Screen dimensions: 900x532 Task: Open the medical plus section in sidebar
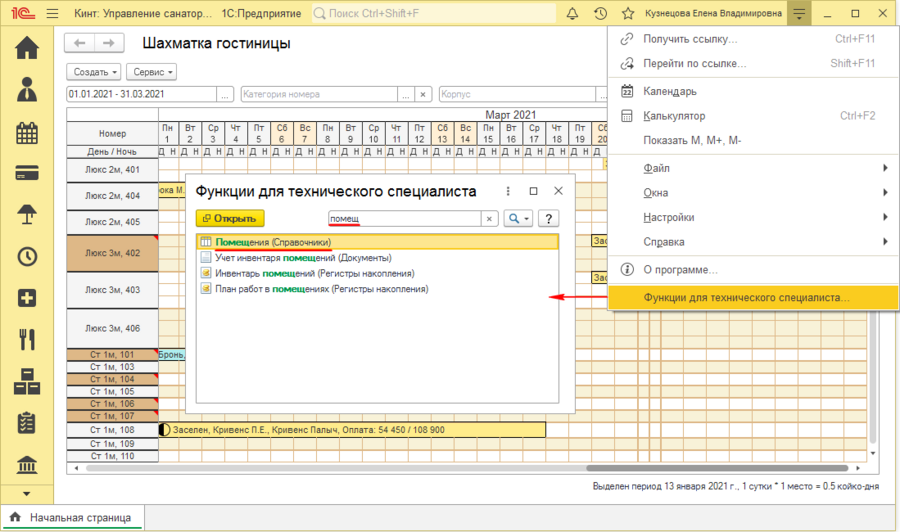tap(27, 298)
